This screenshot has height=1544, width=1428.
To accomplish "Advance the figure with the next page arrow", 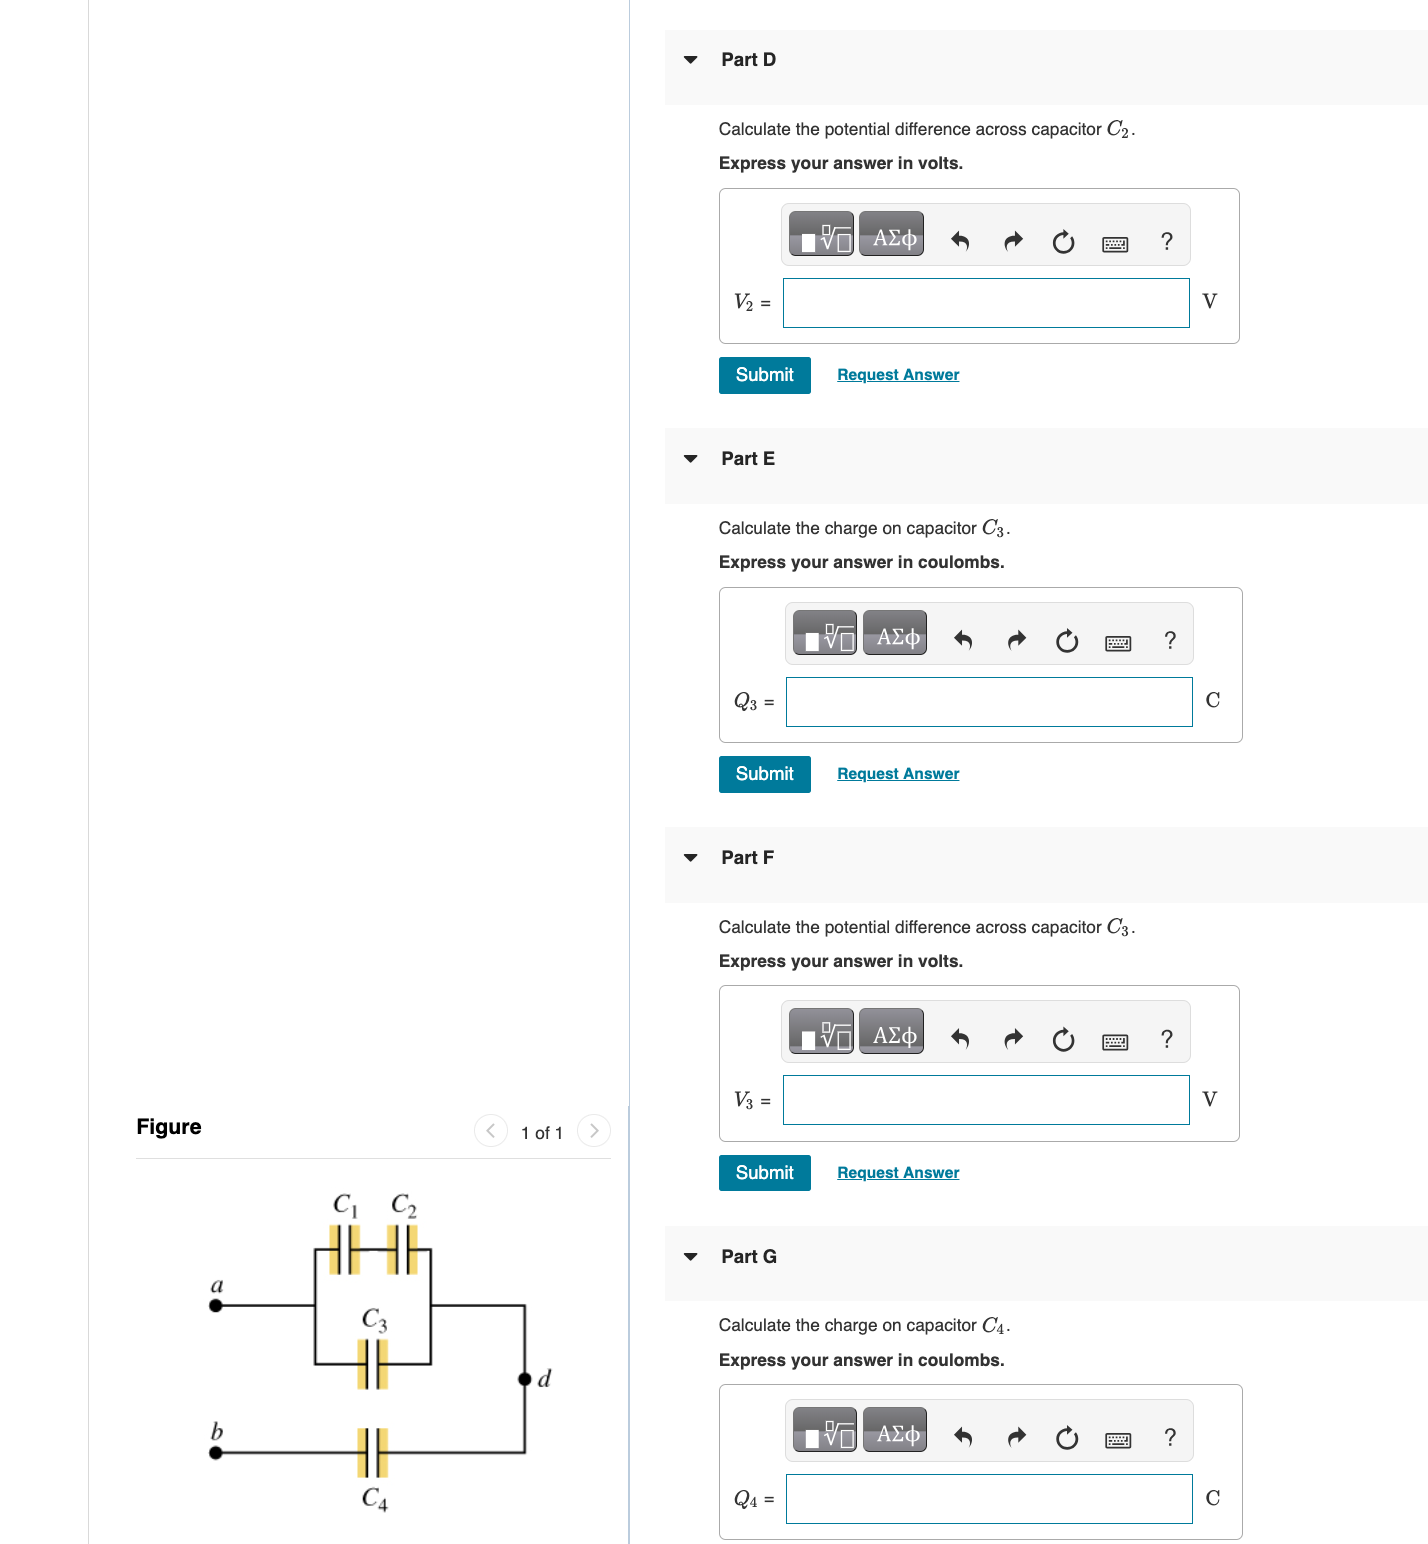I will (x=594, y=1131).
